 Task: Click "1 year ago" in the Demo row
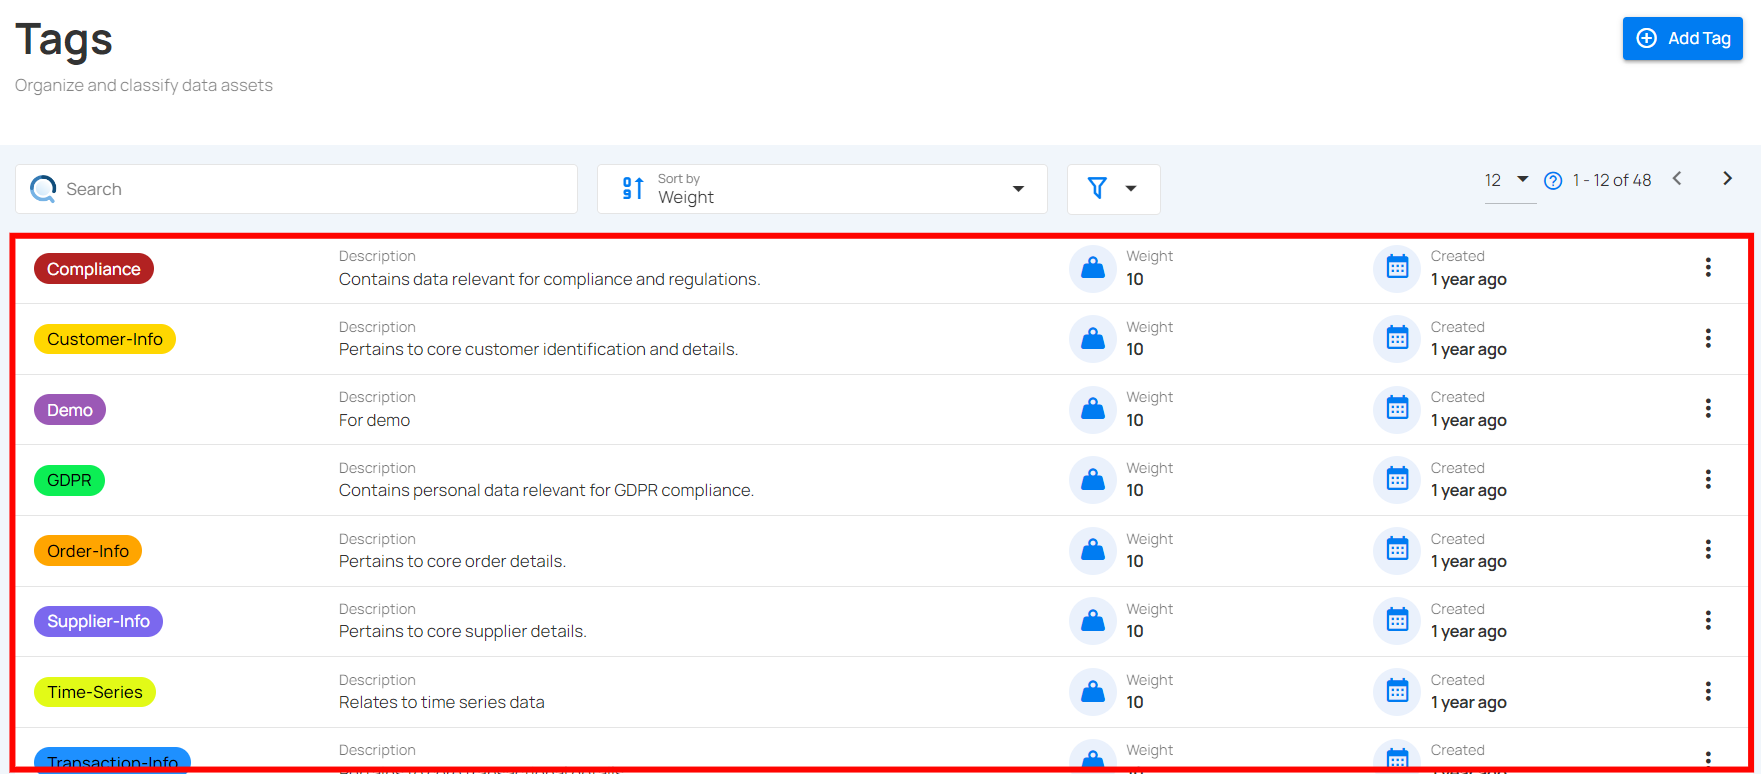[x=1468, y=421]
